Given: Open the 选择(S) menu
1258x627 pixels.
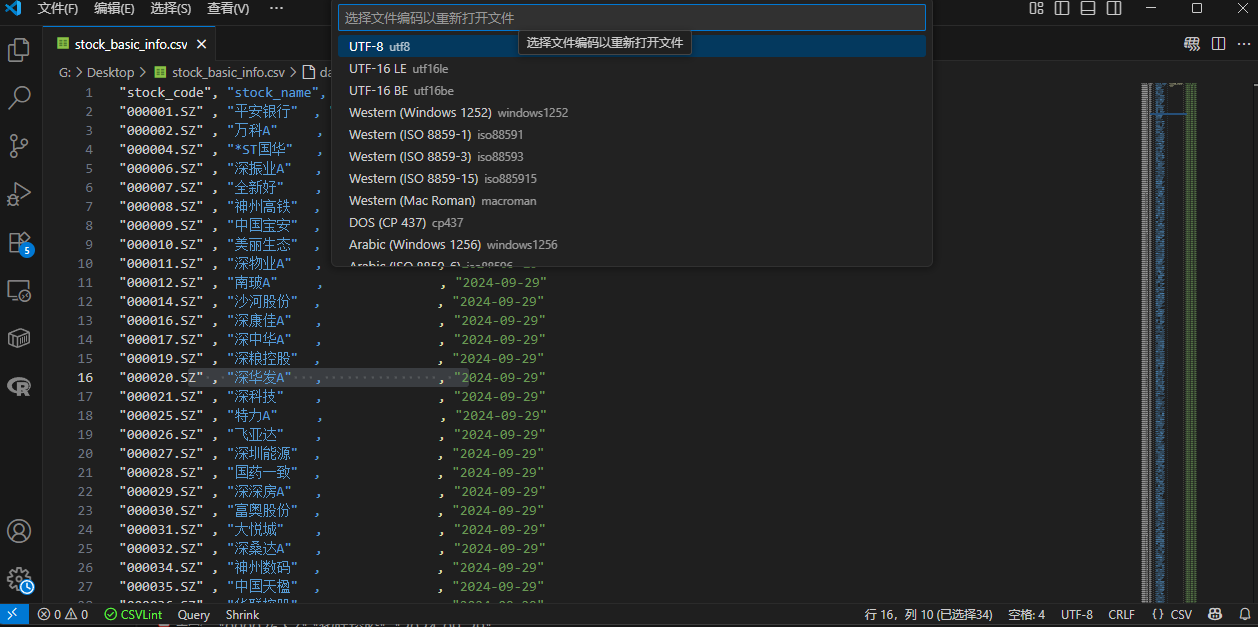Looking at the screenshot, I should click(171, 8).
